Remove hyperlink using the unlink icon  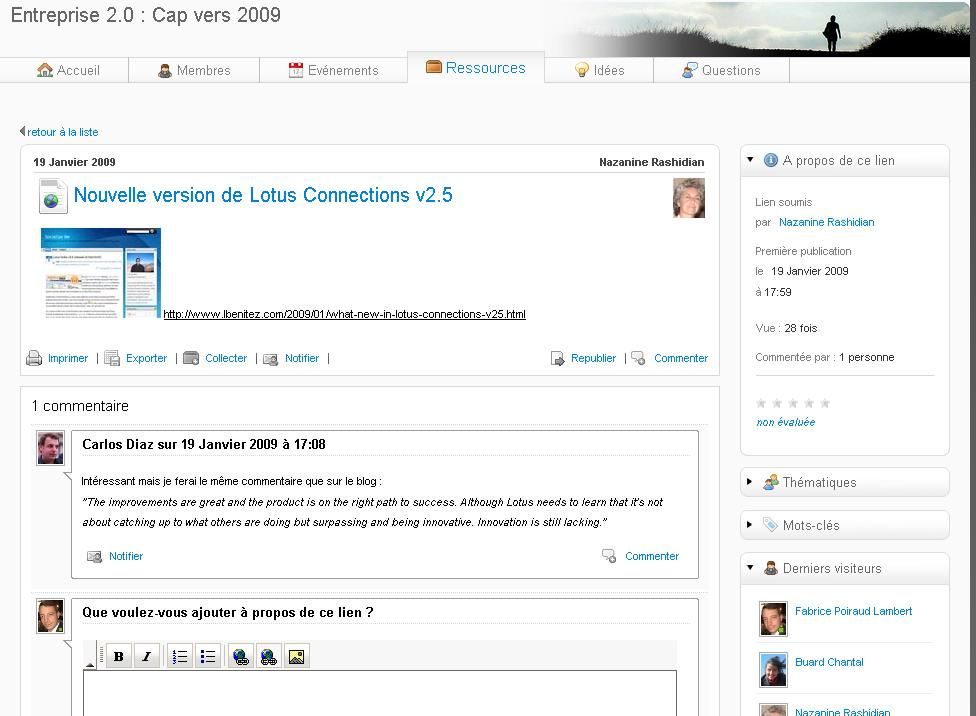click(x=269, y=656)
